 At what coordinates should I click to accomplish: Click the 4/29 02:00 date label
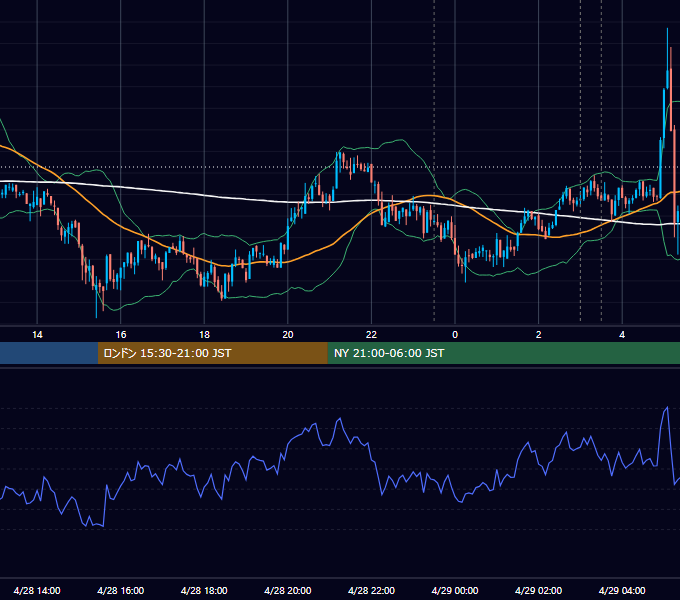point(539,590)
